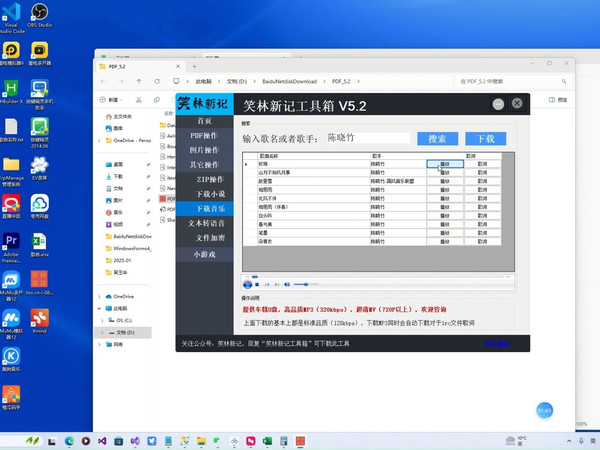Adjust the player volume slider

click(306, 284)
